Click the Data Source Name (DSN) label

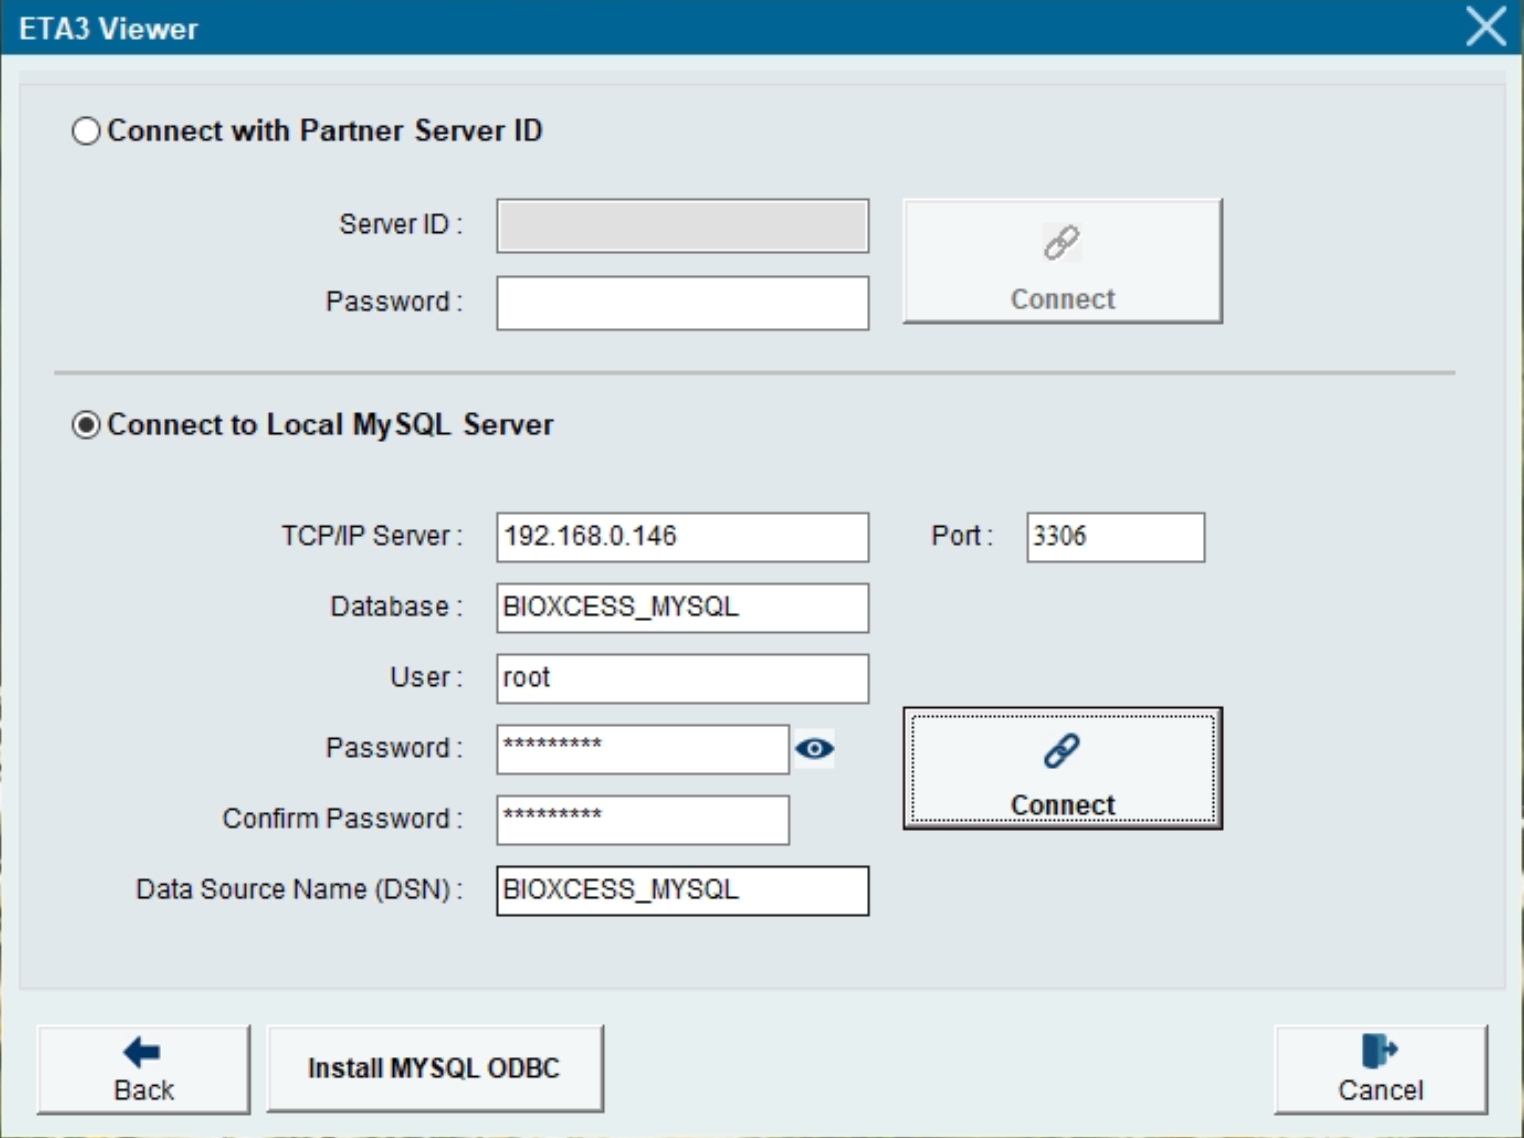click(299, 890)
